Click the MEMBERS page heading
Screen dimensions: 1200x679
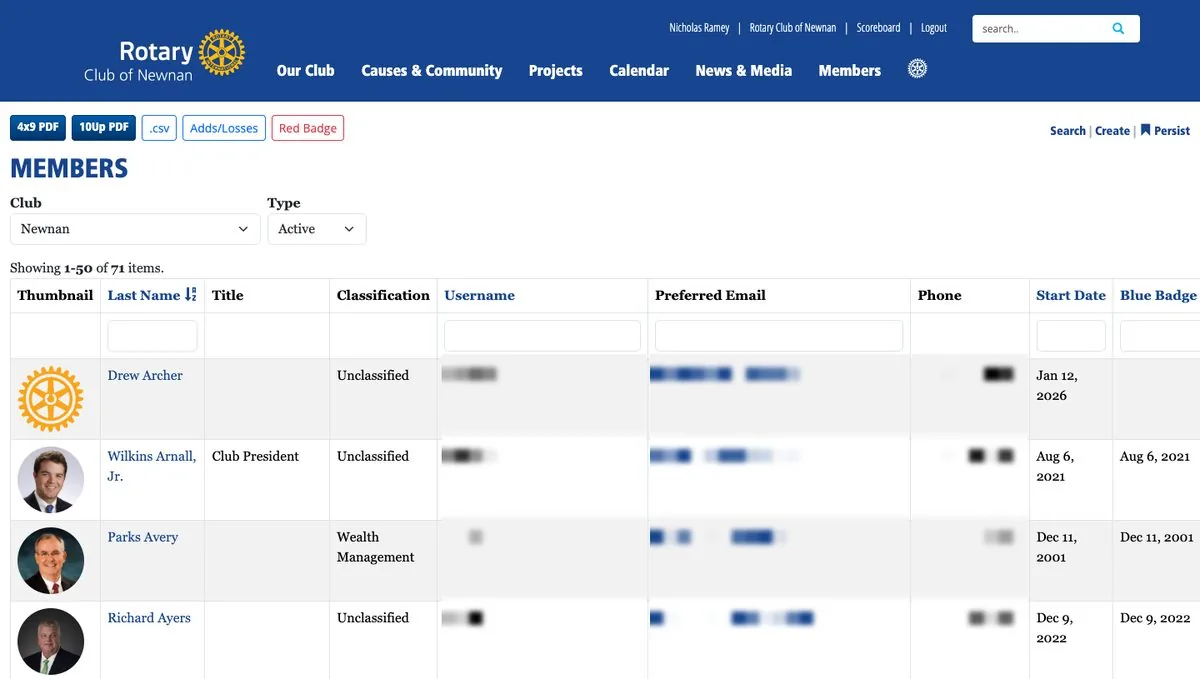69,168
